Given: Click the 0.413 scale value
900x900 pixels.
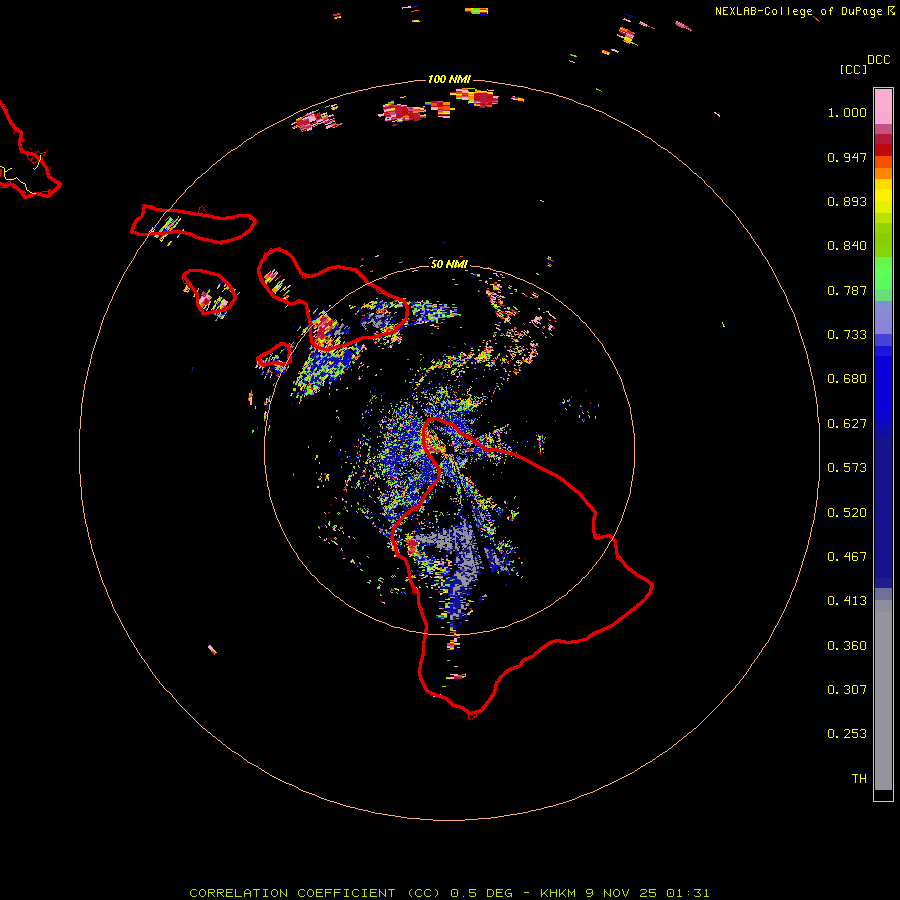Looking at the screenshot, I should pos(847,601).
